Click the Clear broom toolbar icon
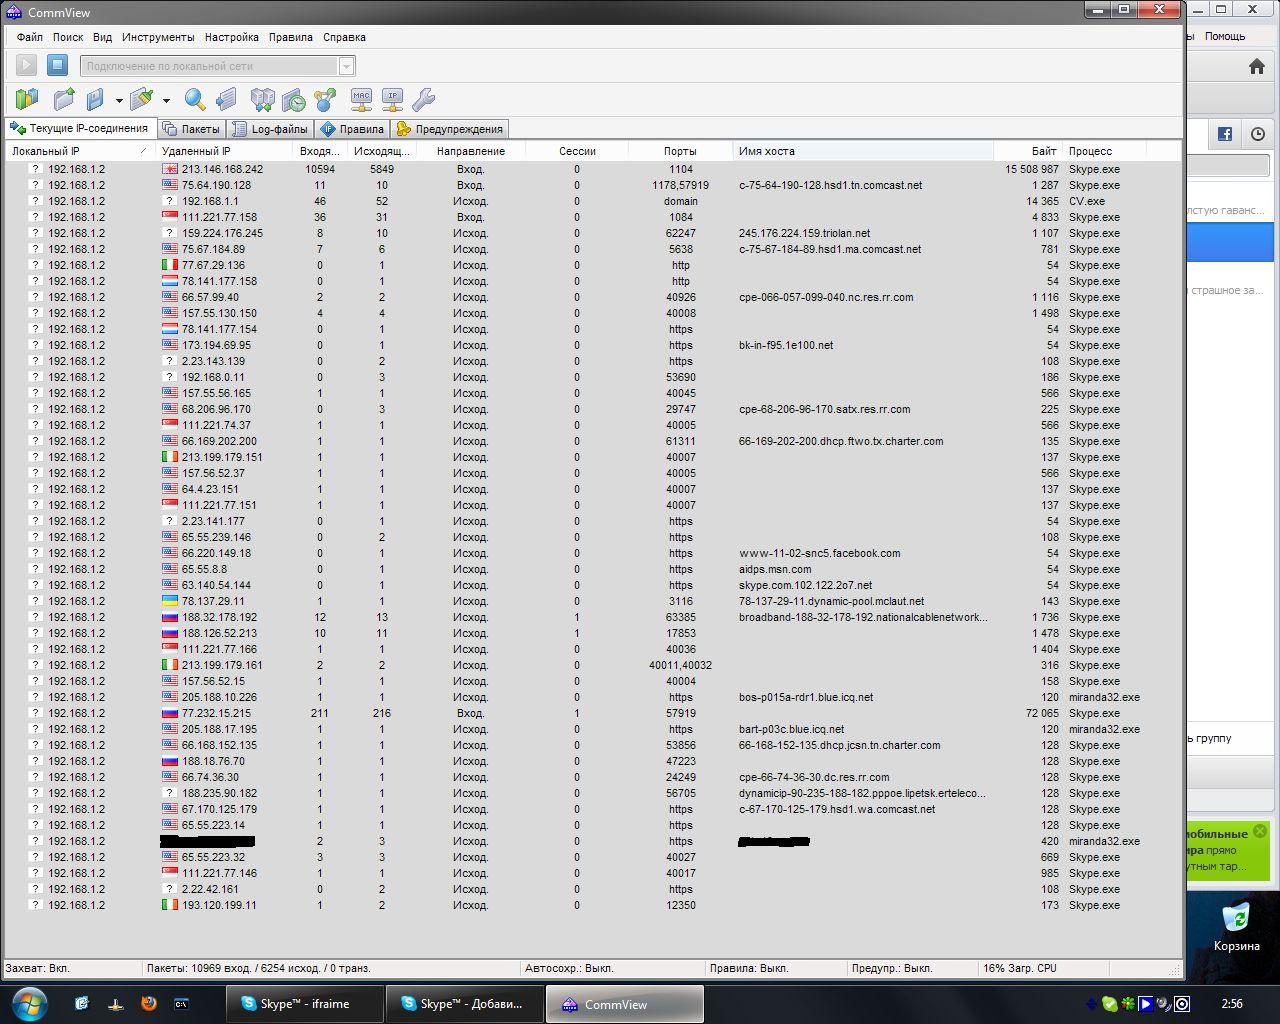 (142, 99)
